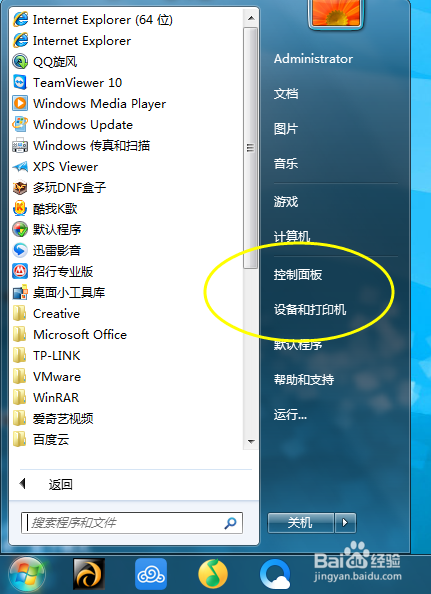Select 设备和打印机 menu entry
Viewport: 431px width, 594px height.
310,310
